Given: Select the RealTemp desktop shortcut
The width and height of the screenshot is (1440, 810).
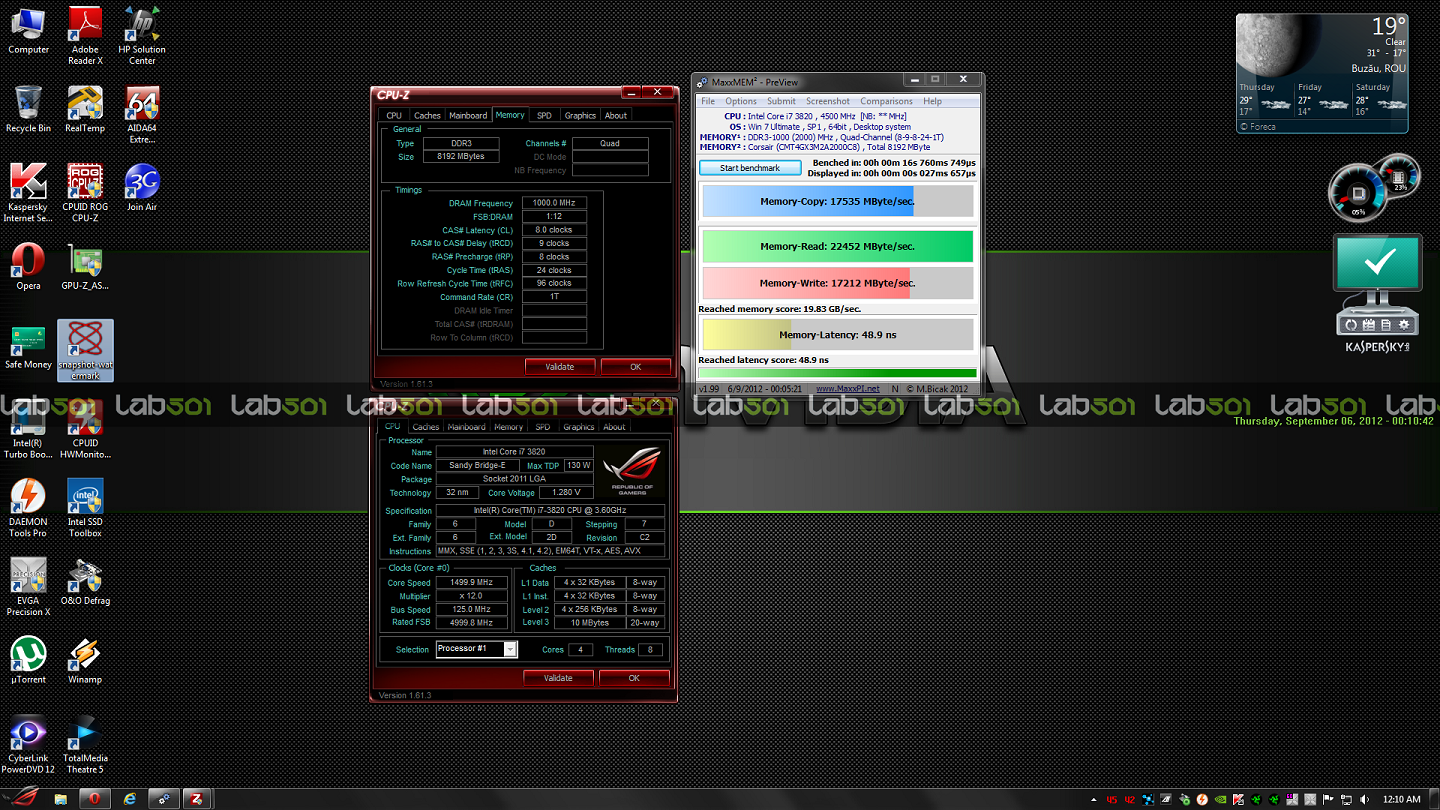Looking at the screenshot, I should [x=85, y=109].
